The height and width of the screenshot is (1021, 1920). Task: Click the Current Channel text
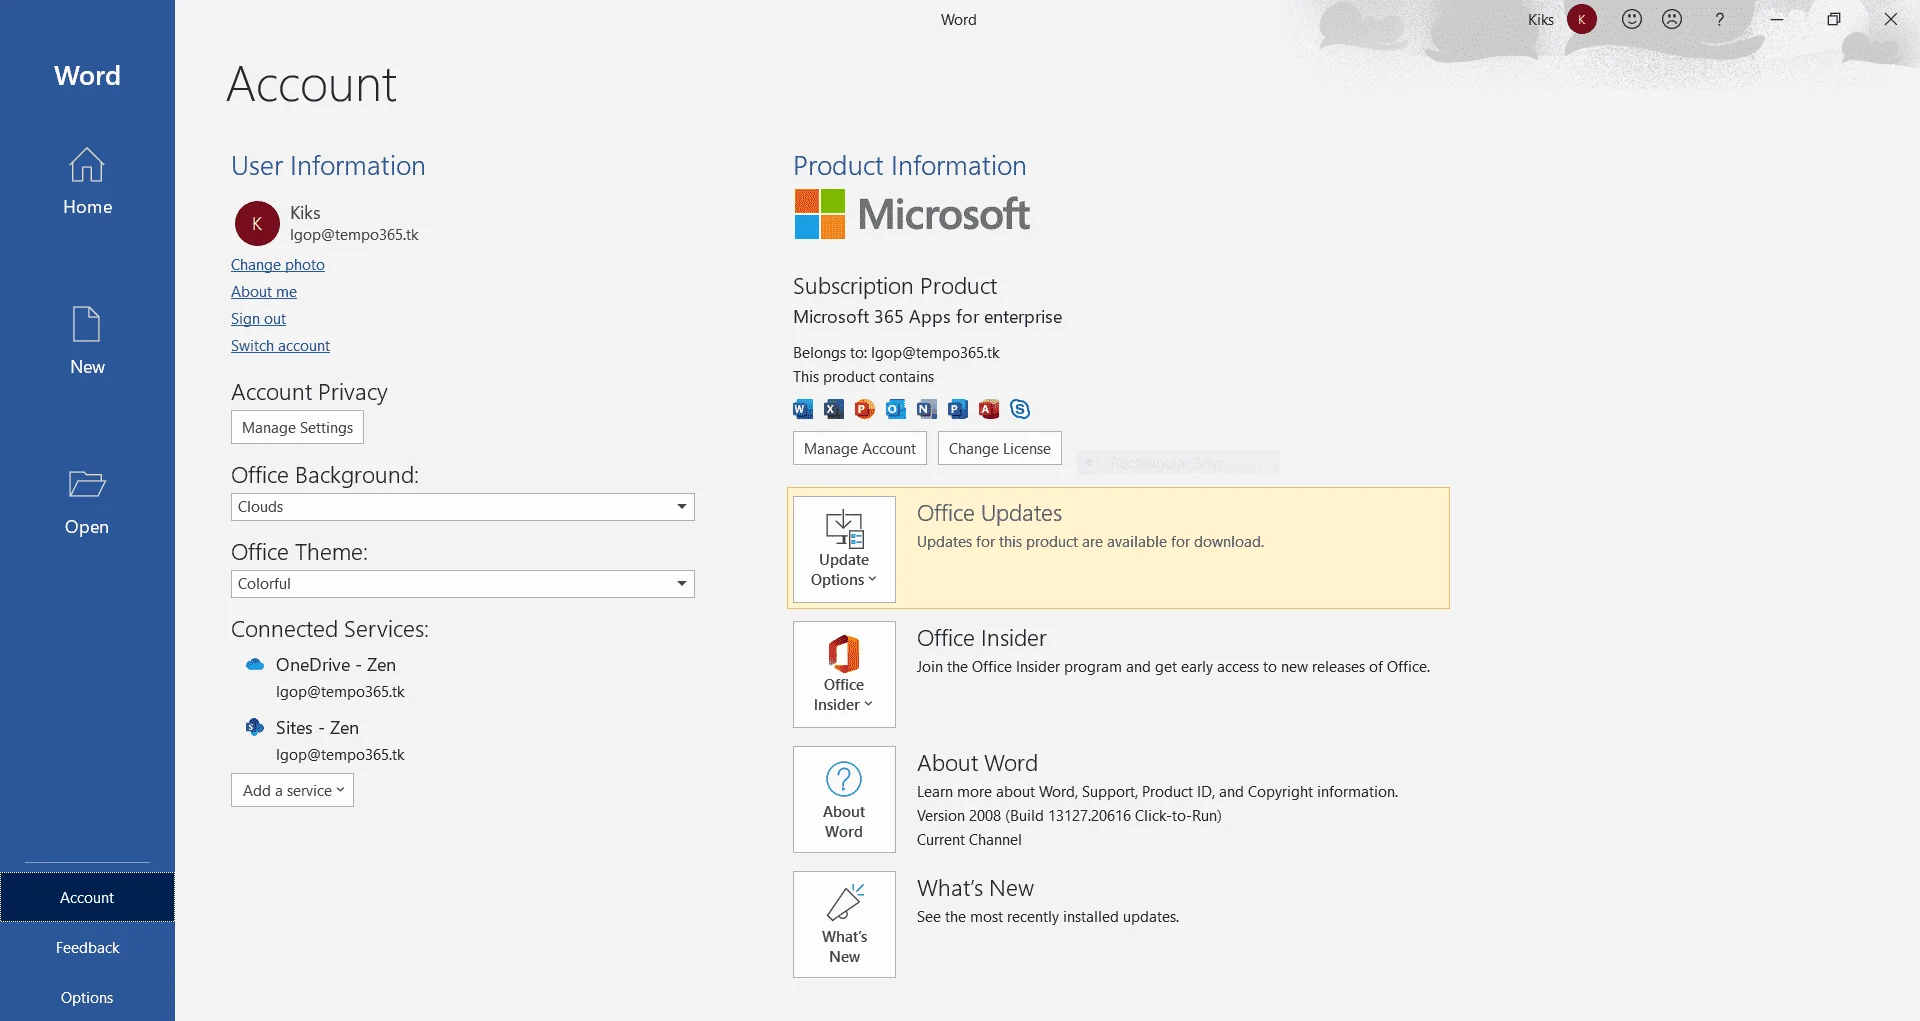point(969,840)
